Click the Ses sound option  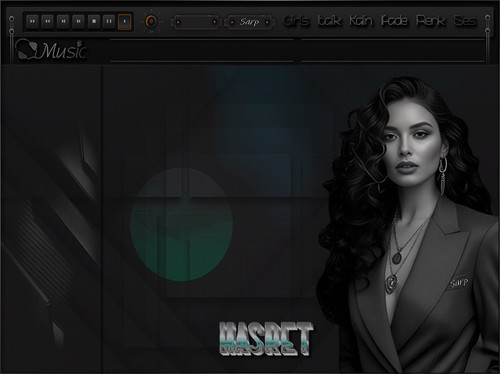(465, 21)
